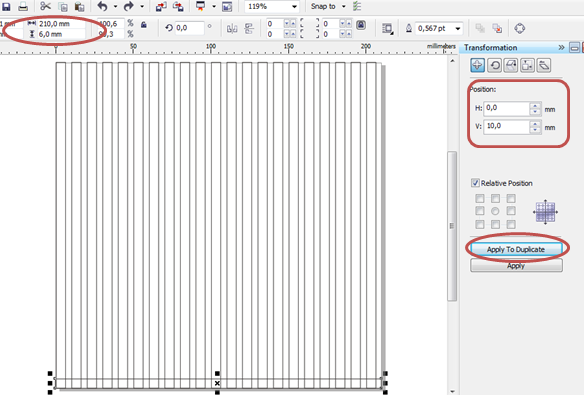This screenshot has width=584, height=395.
Task: Cut selection with scissors icon
Action: pyautogui.click(x=45, y=6)
